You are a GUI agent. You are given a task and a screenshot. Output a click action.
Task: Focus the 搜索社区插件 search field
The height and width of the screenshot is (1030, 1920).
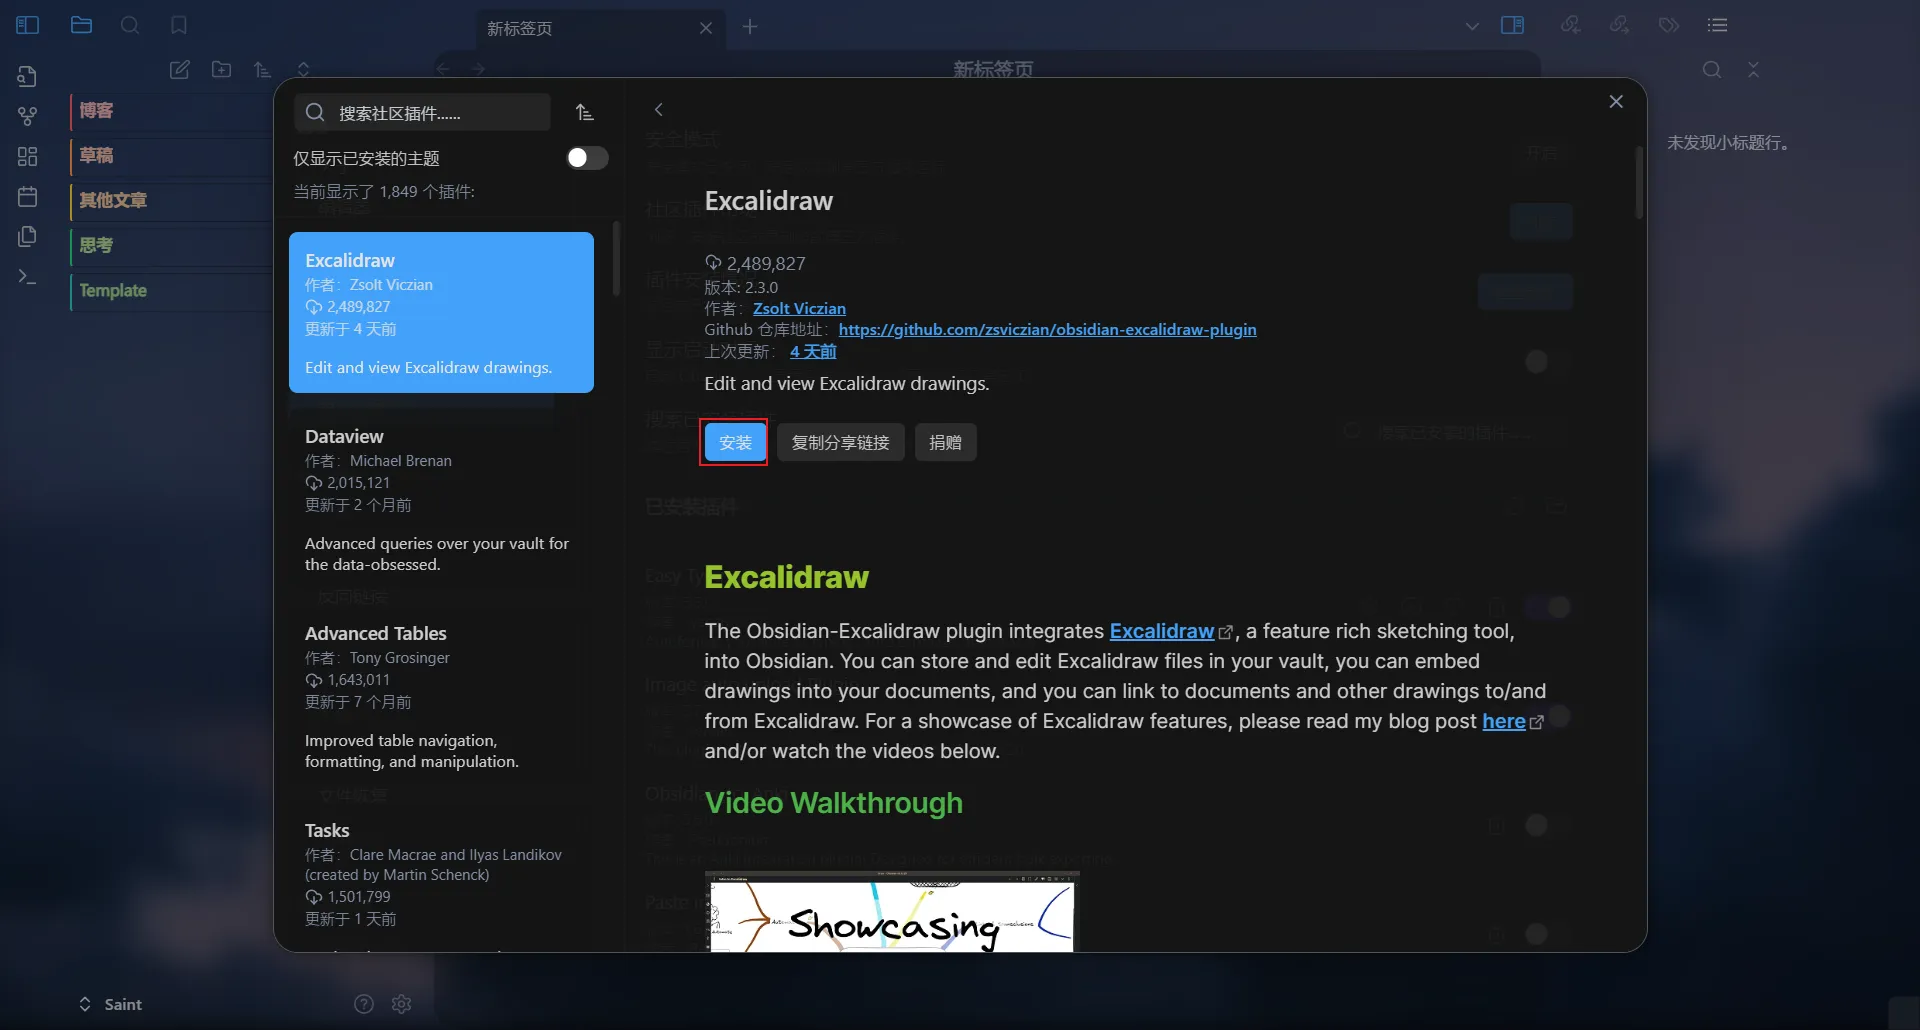coord(422,113)
